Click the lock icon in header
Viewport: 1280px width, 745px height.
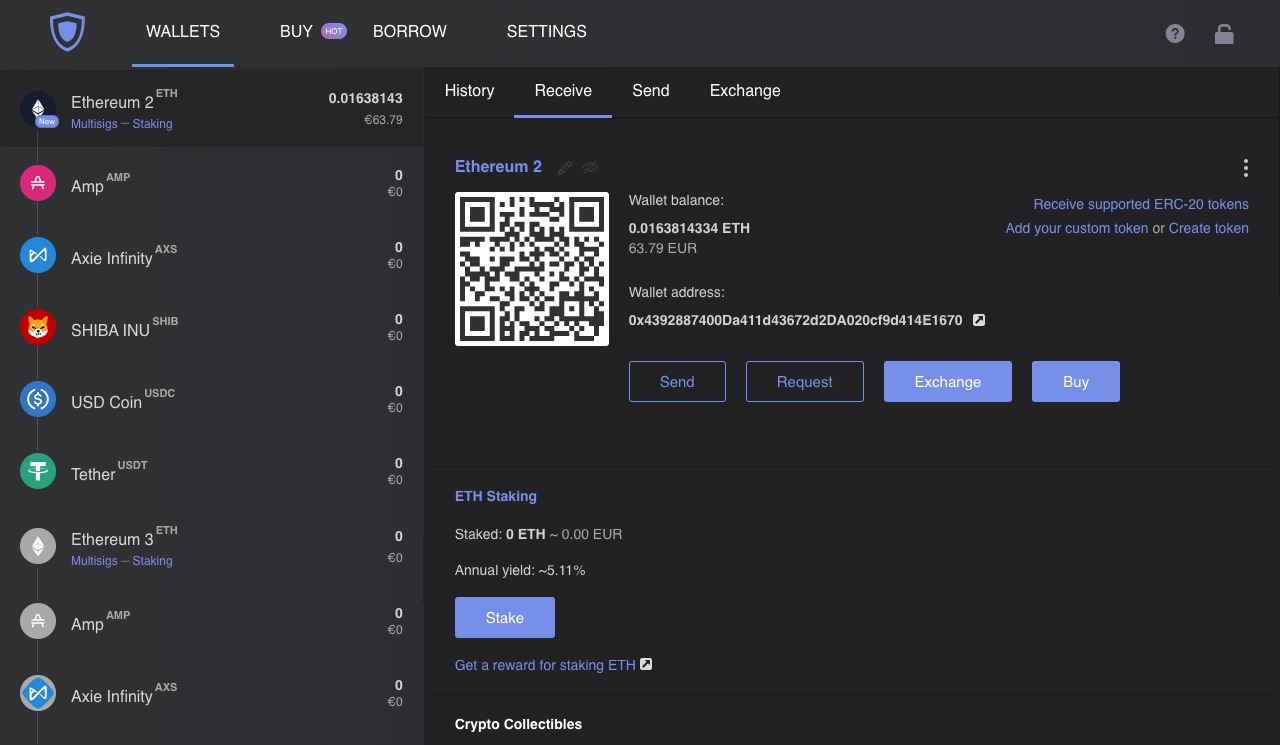[x=1224, y=33]
